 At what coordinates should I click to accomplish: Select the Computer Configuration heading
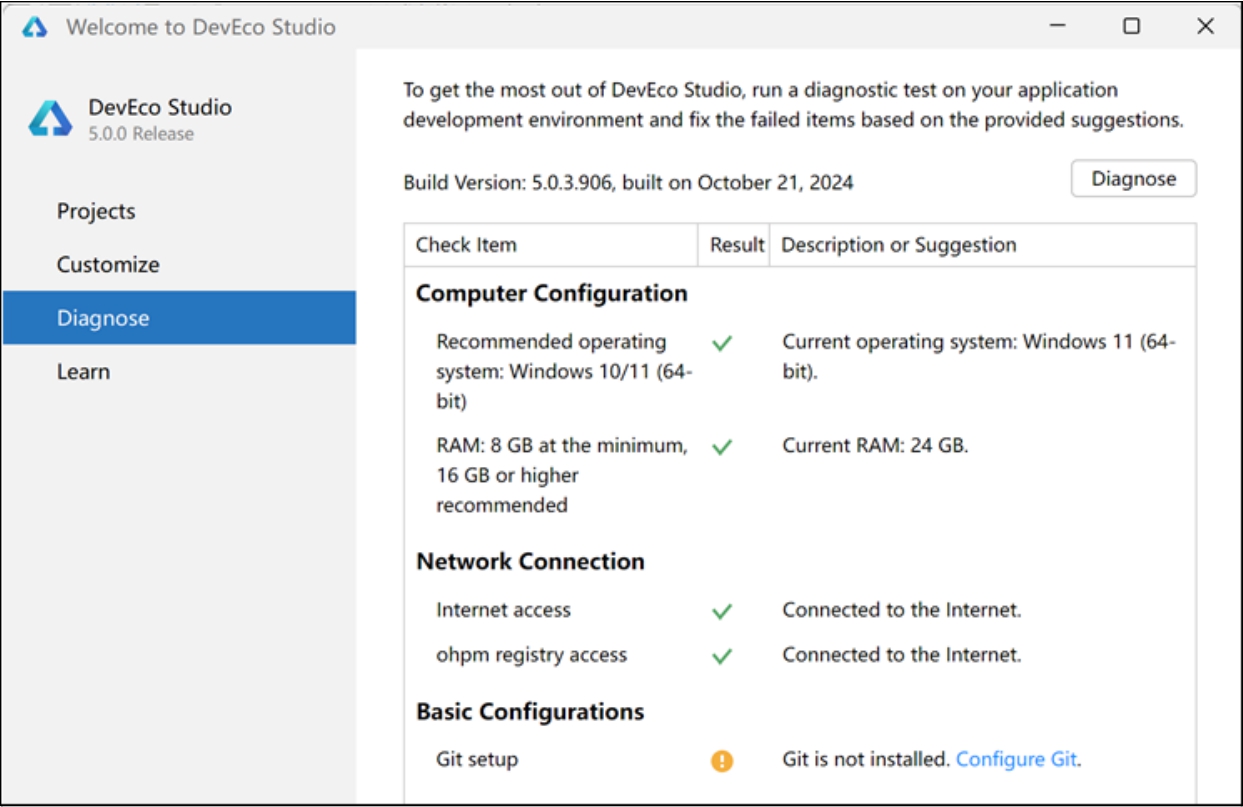tap(552, 293)
